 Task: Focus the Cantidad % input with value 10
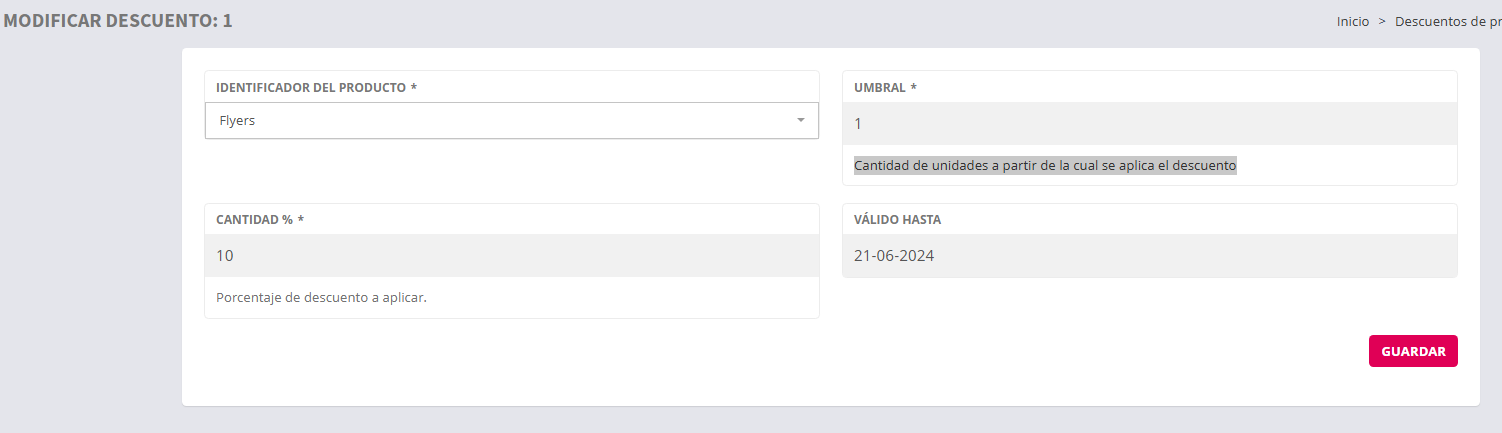tap(511, 256)
